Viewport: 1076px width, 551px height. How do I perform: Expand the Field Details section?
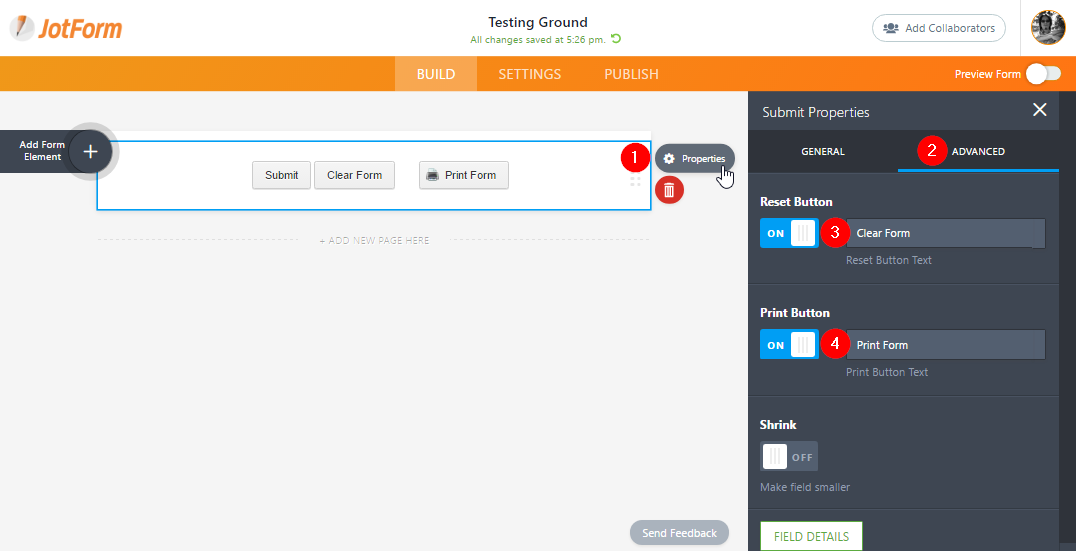point(811,536)
